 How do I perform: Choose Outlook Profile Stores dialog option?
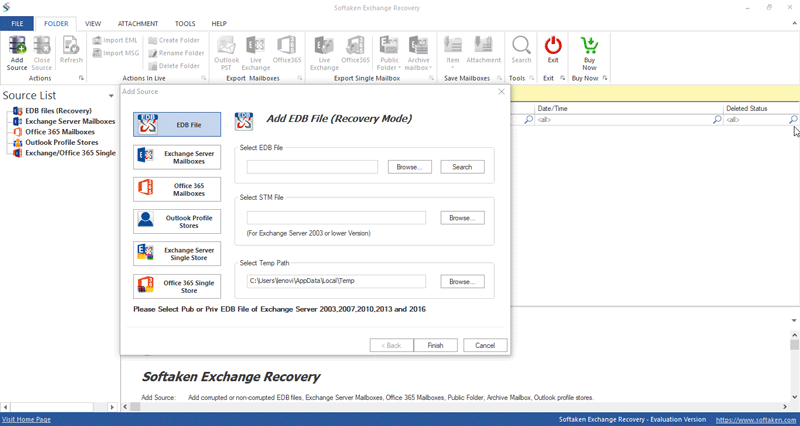177,221
